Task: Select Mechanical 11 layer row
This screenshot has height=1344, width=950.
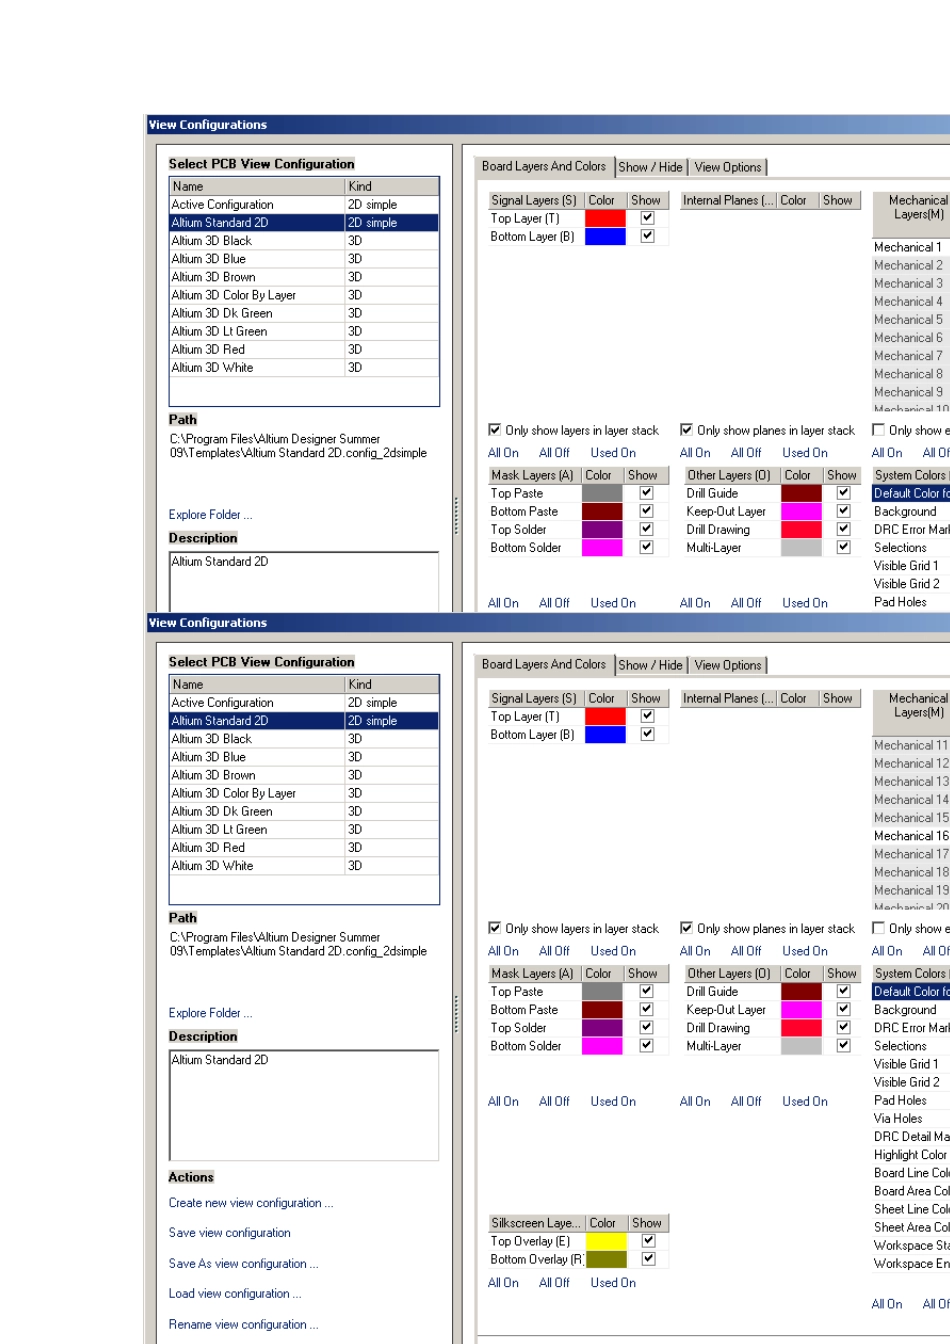Action: tap(911, 745)
